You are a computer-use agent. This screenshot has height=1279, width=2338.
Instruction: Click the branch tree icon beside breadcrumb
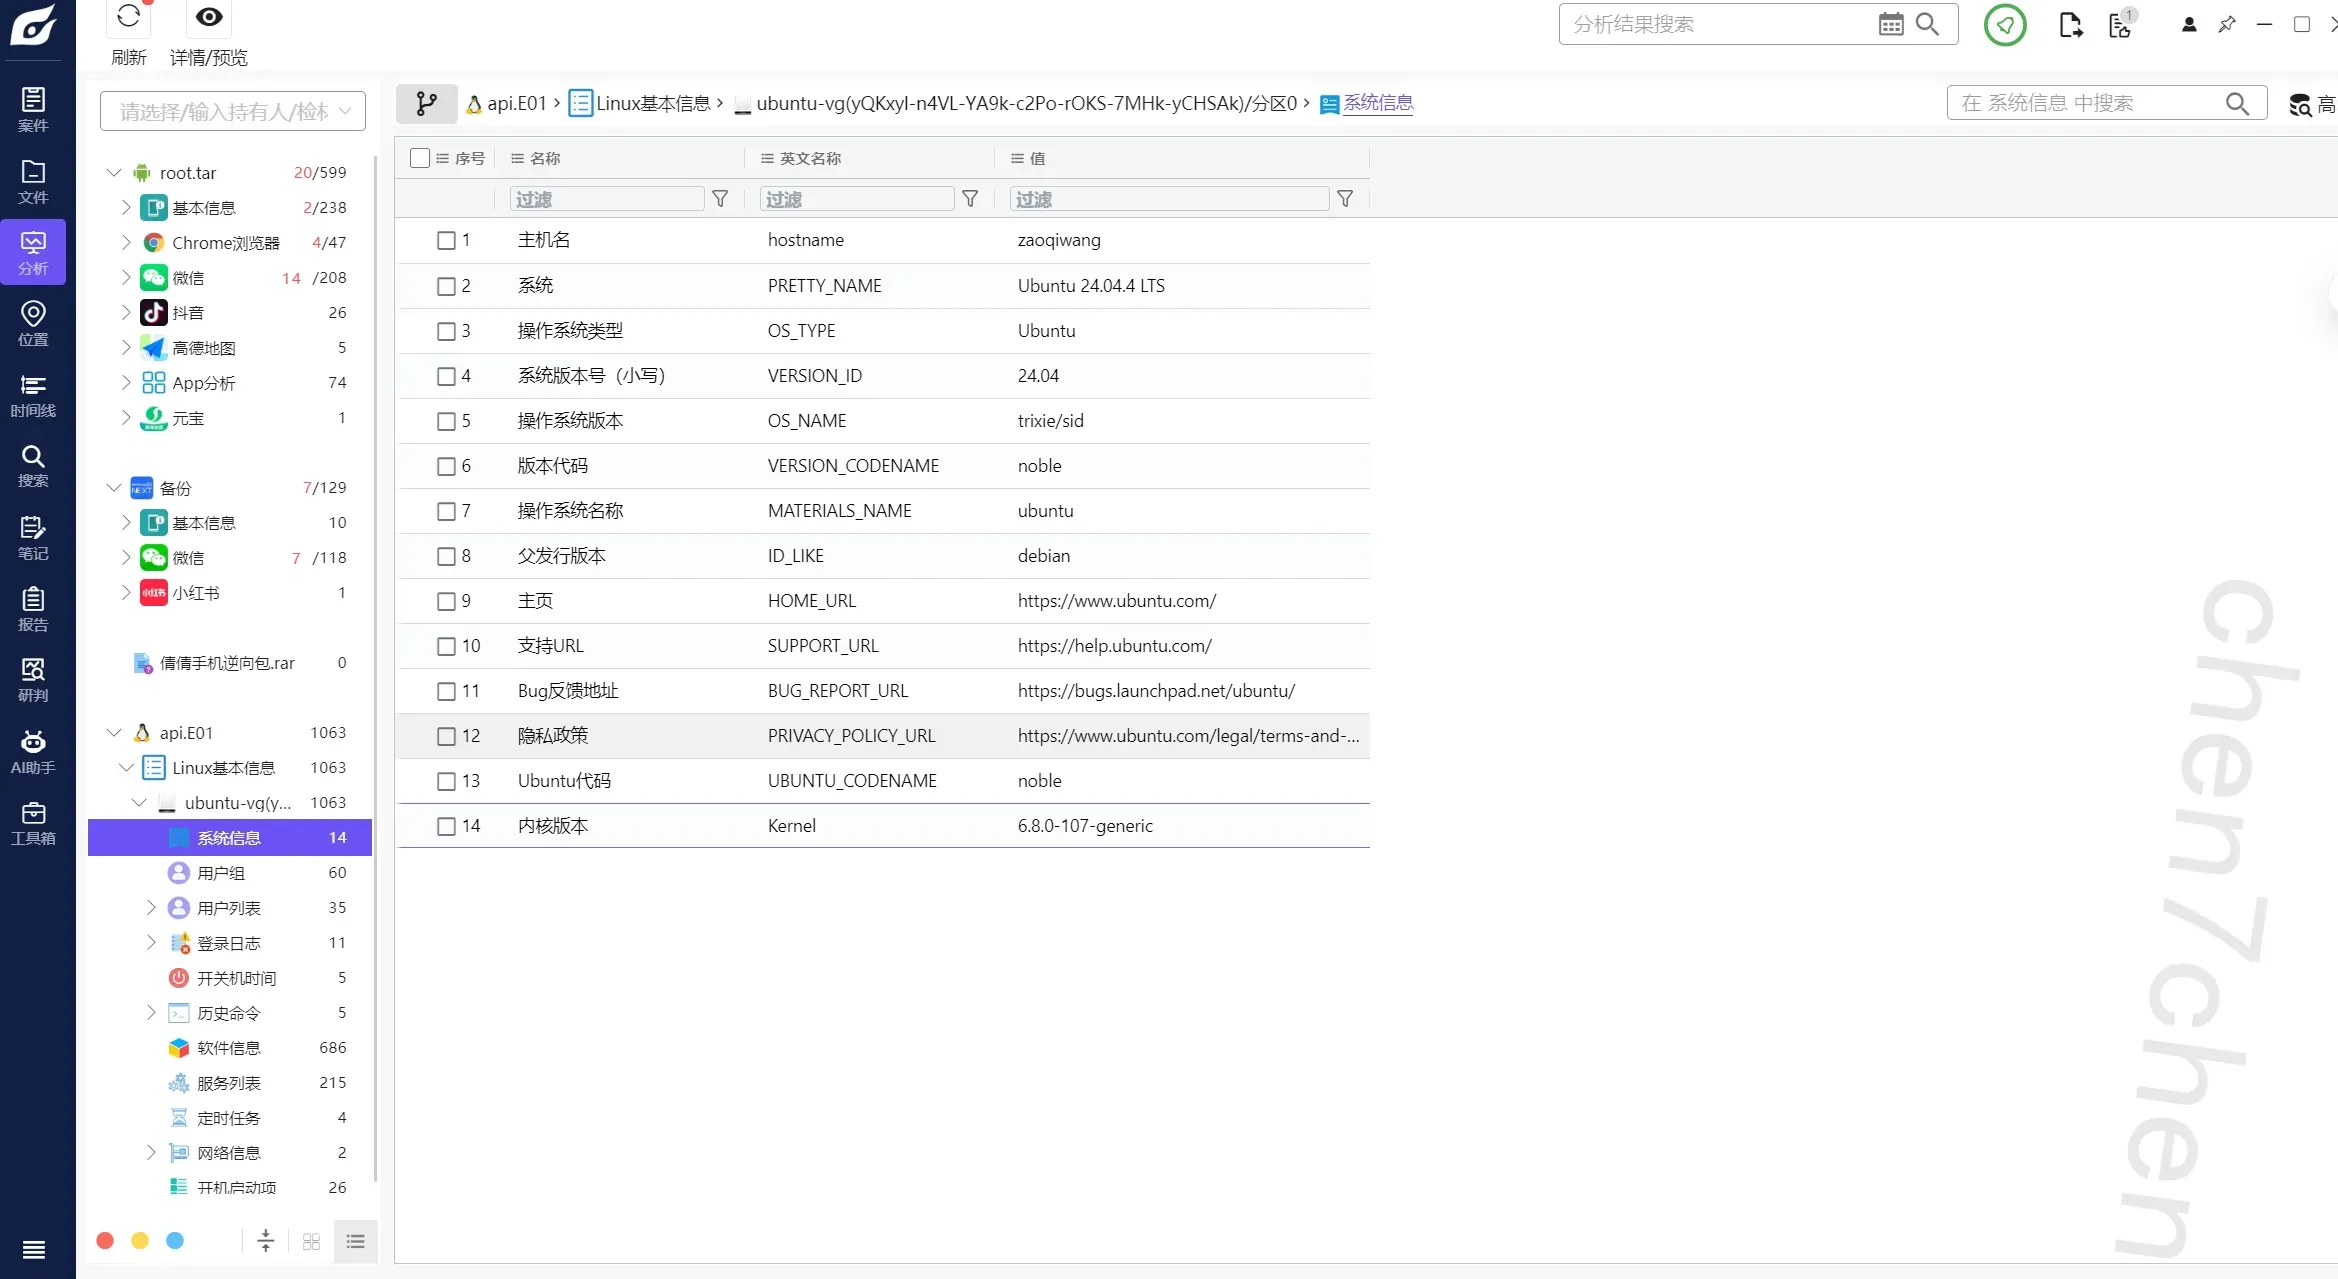tap(426, 103)
